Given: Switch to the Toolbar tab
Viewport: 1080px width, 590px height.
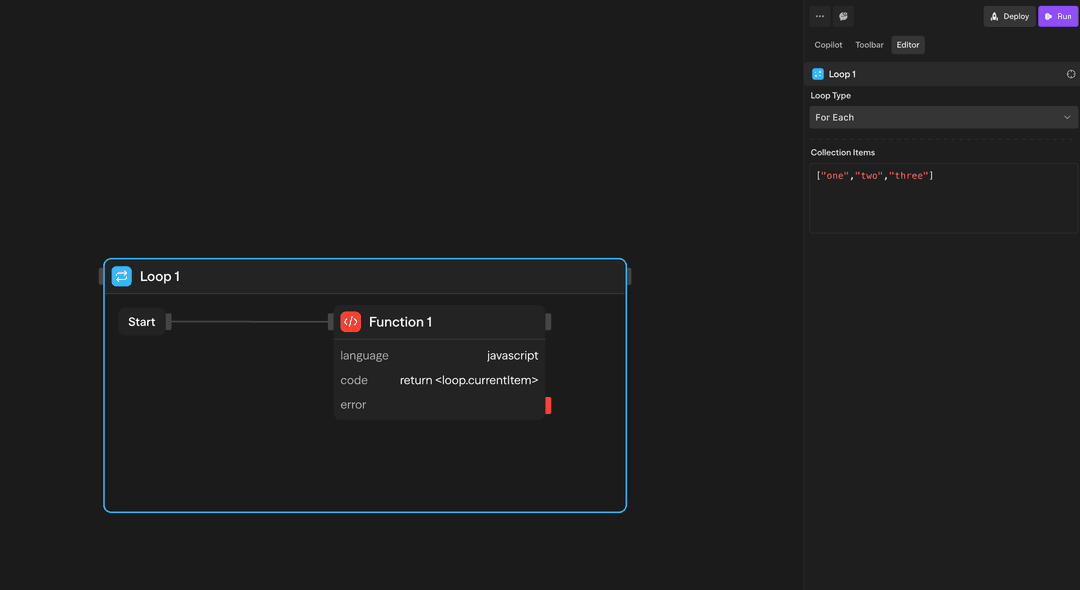Looking at the screenshot, I should pyautogui.click(x=869, y=45).
